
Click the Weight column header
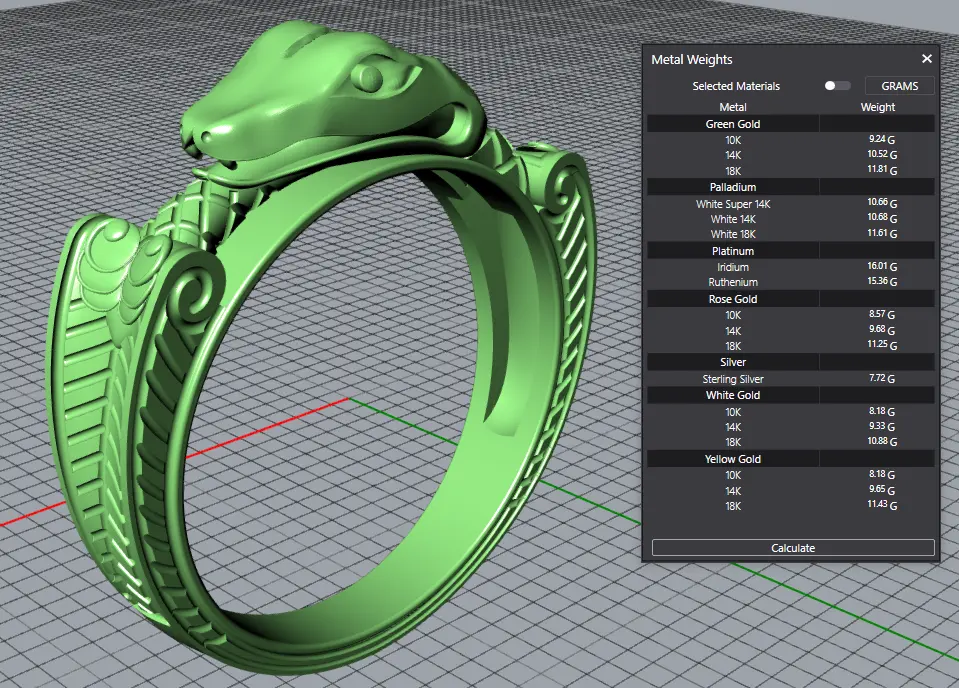pos(878,107)
